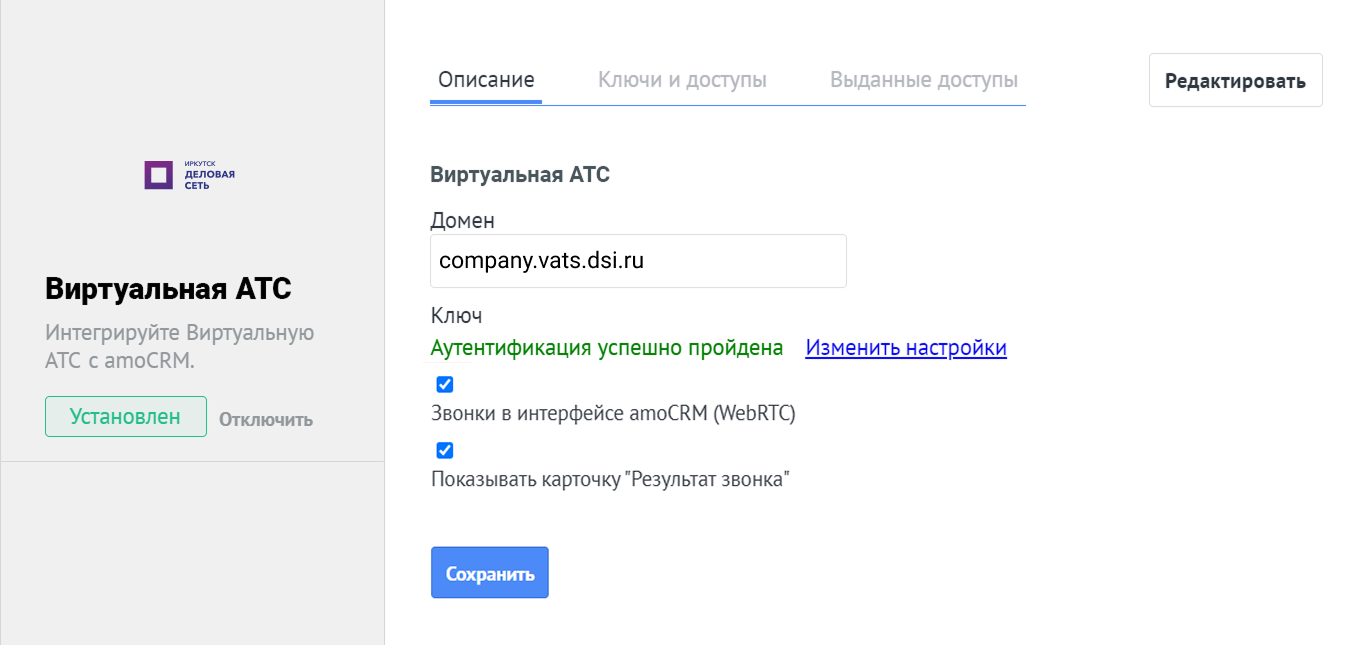
Task: Click the Домен field label
Action: pyautogui.click(x=463, y=220)
